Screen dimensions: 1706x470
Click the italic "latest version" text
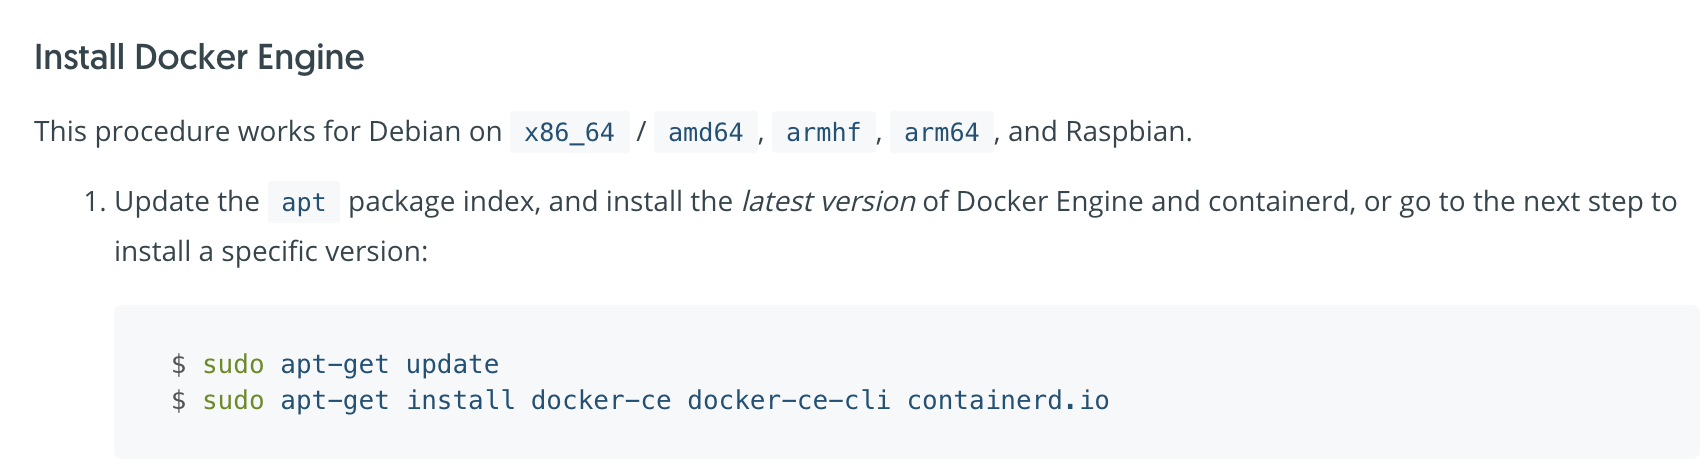coord(827,202)
